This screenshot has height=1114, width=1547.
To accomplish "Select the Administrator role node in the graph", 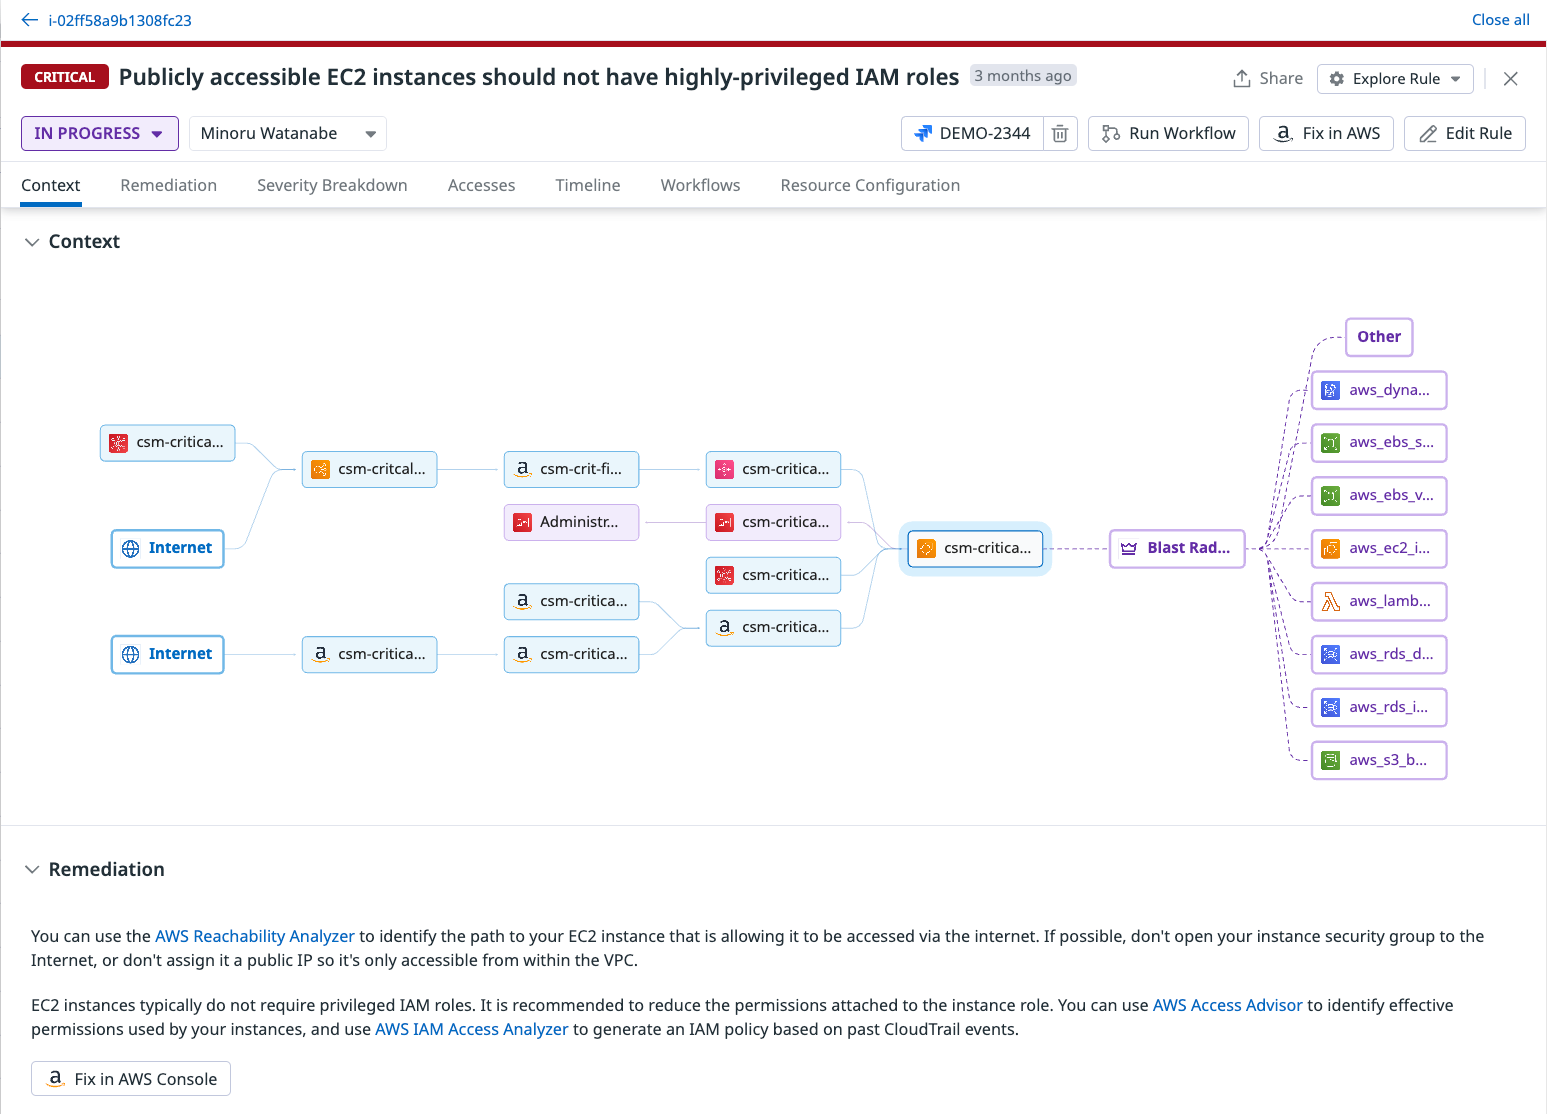I will click(x=571, y=522).
